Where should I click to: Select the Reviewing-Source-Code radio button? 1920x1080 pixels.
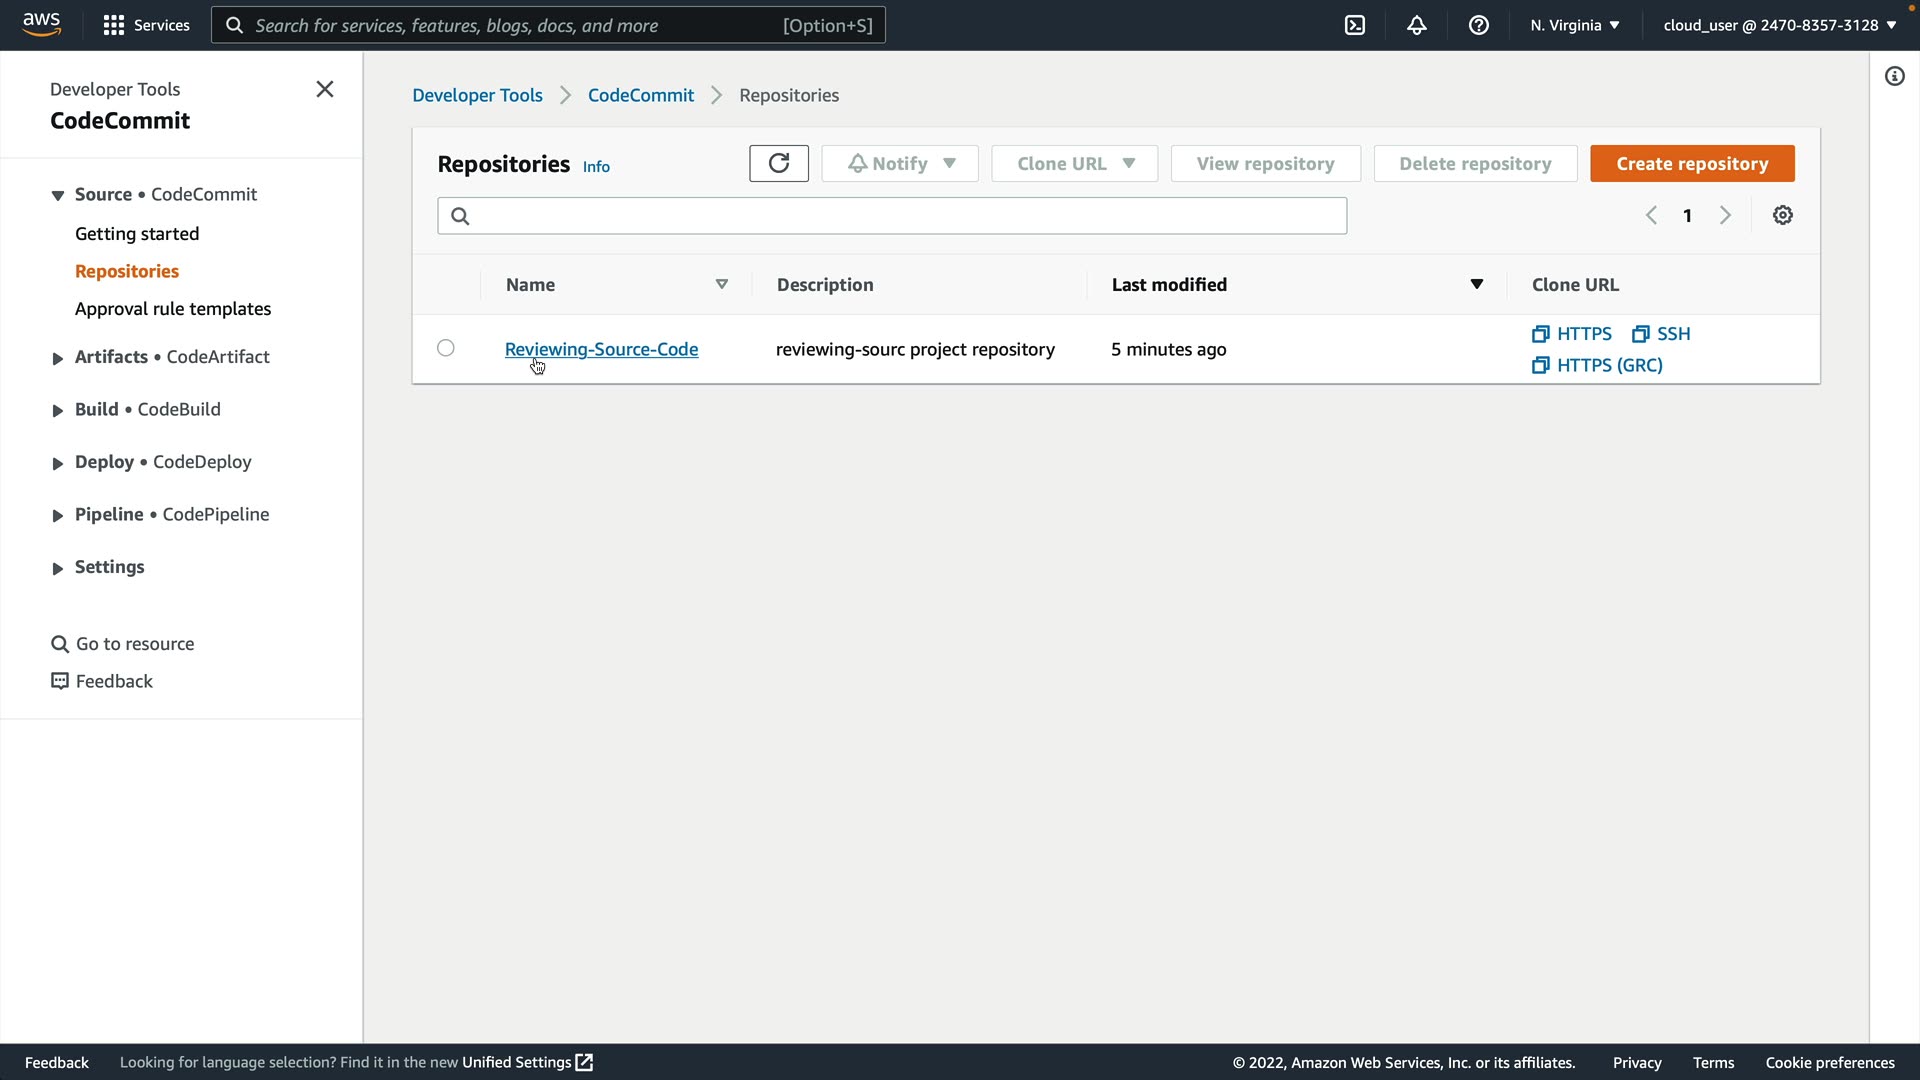[446, 348]
